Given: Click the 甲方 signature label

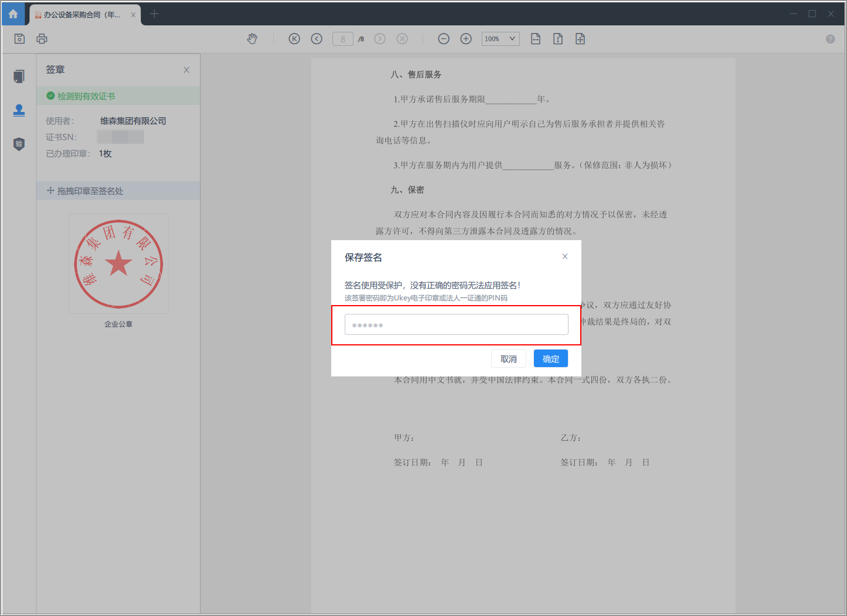Looking at the screenshot, I should click(x=404, y=438).
